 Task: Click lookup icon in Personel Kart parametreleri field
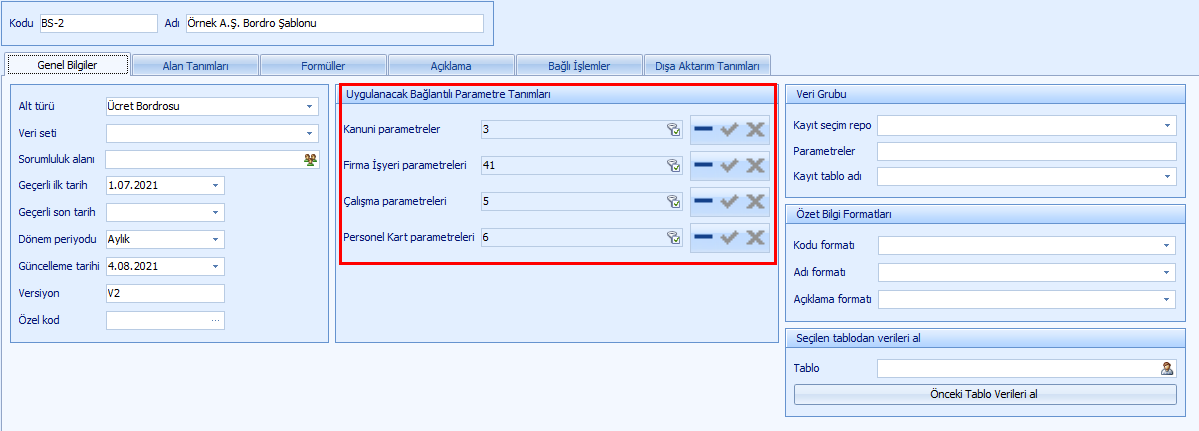pyautogui.click(x=674, y=237)
